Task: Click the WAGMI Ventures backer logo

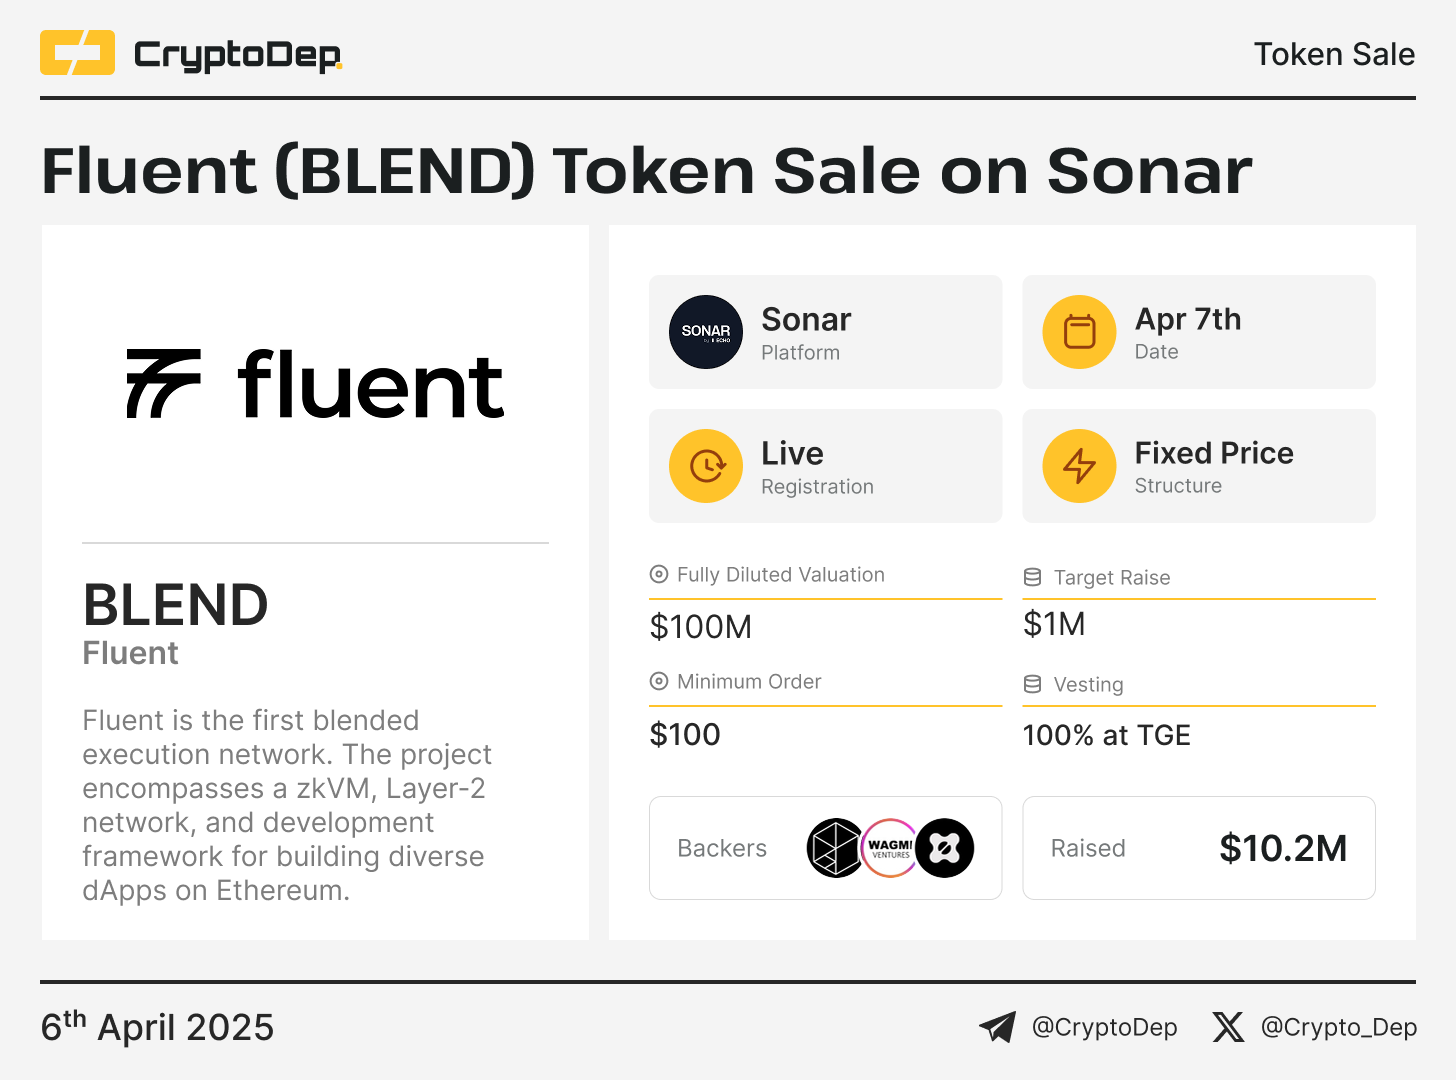Action: tap(889, 848)
